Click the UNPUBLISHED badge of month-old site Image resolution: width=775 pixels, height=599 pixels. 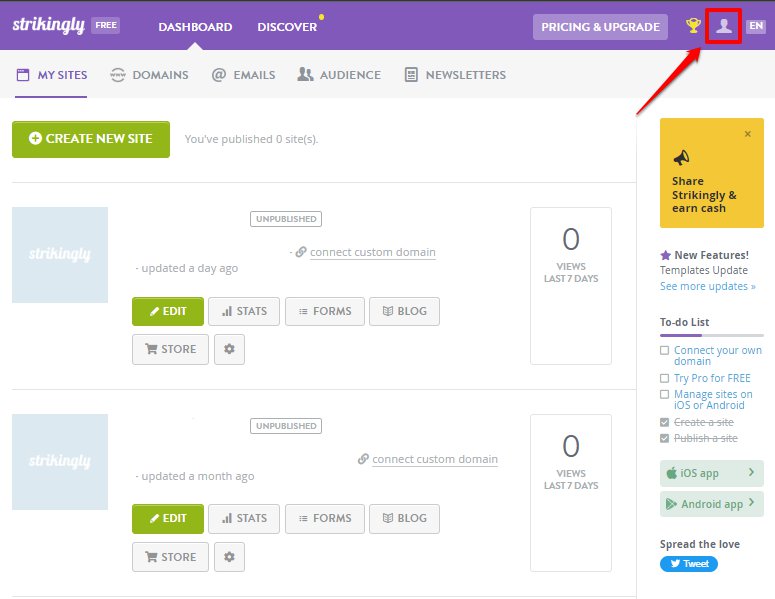tap(286, 426)
